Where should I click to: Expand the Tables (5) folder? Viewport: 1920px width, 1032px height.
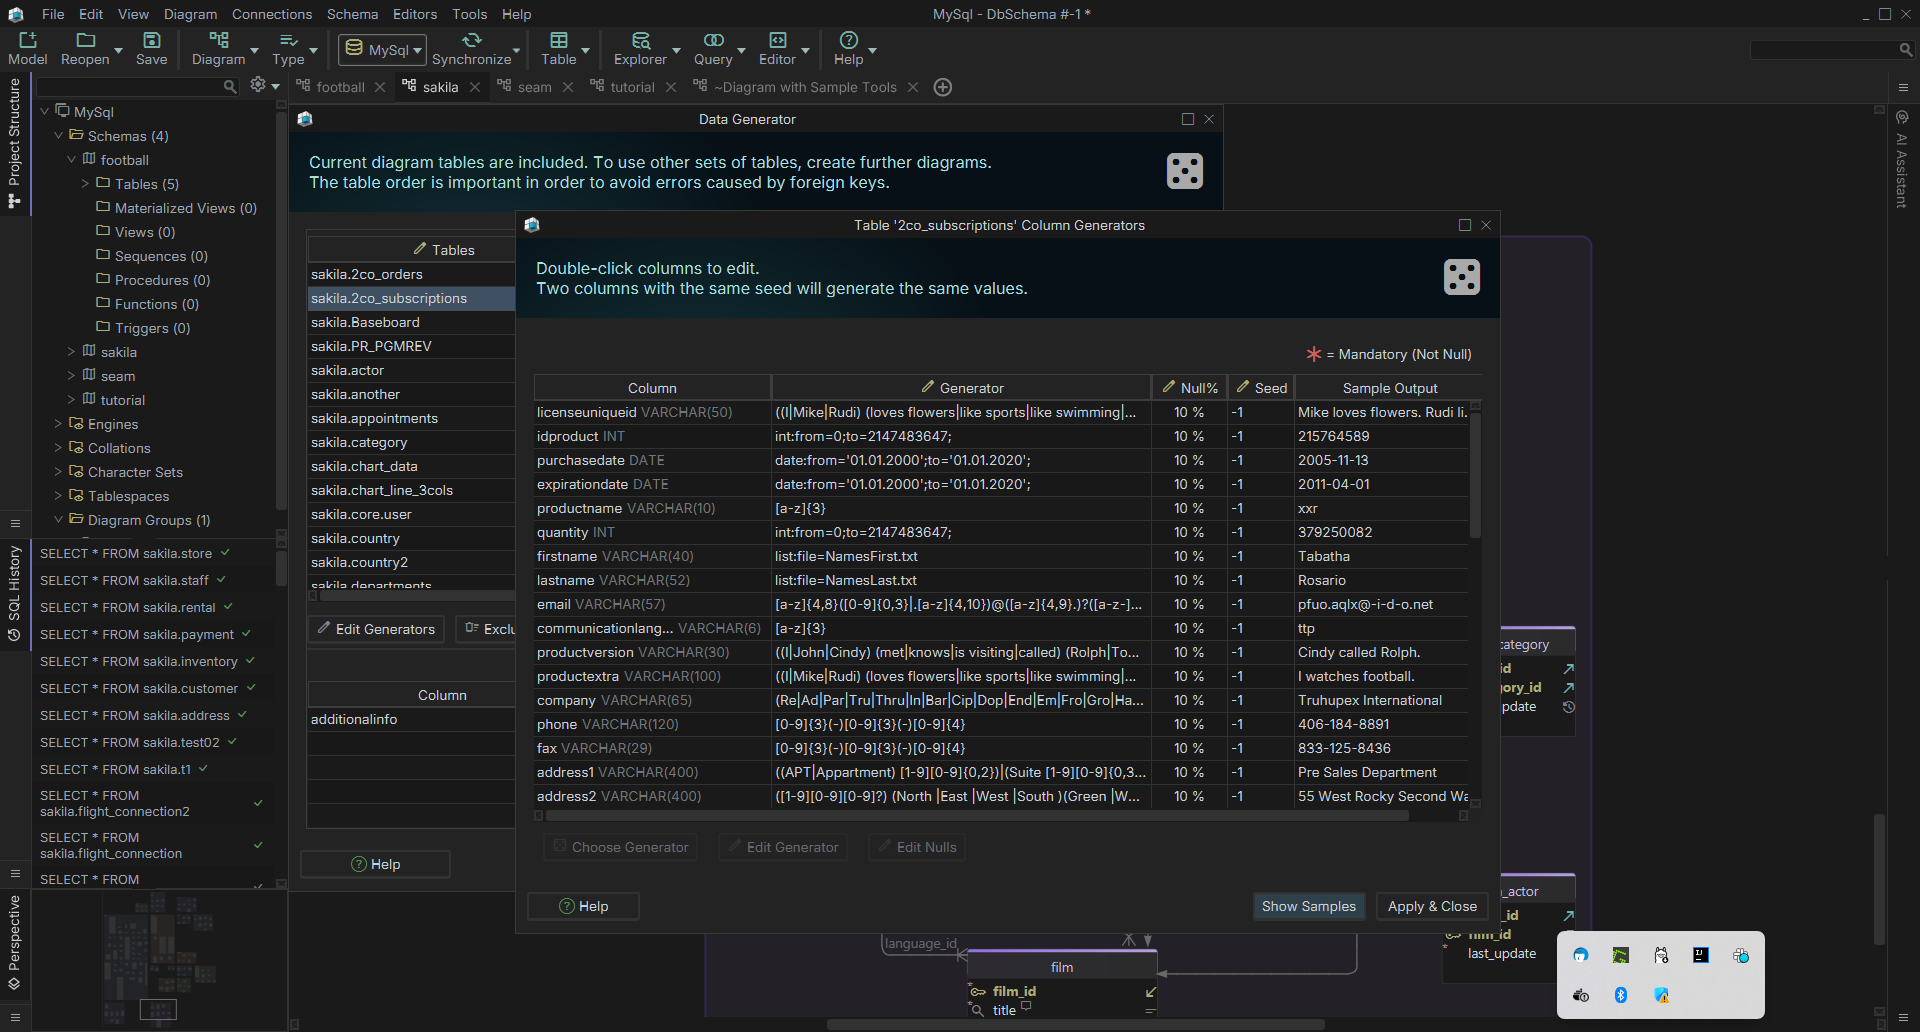coord(85,184)
